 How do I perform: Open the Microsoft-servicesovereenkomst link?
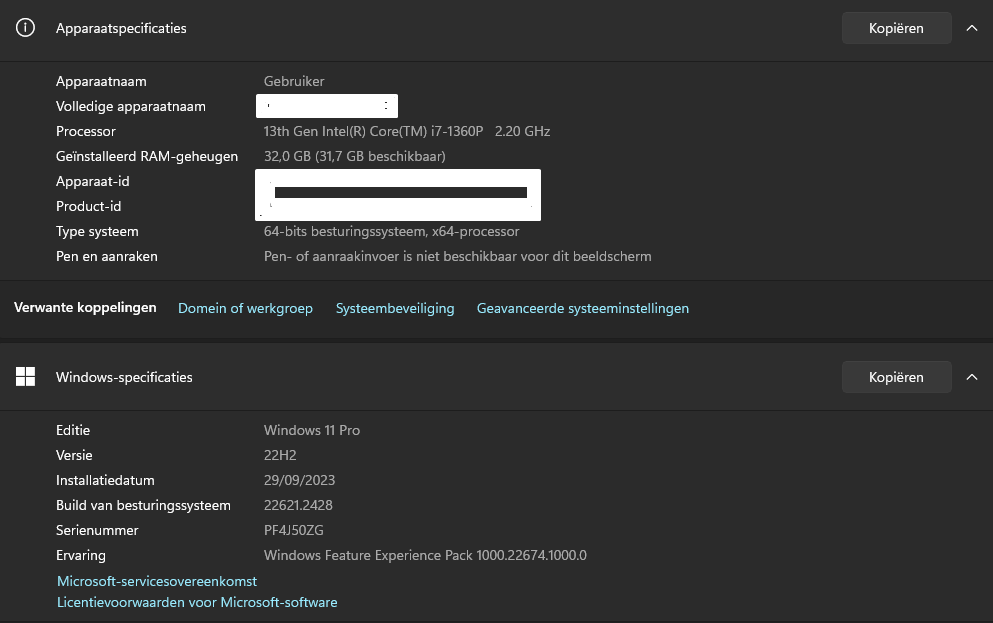pos(157,581)
